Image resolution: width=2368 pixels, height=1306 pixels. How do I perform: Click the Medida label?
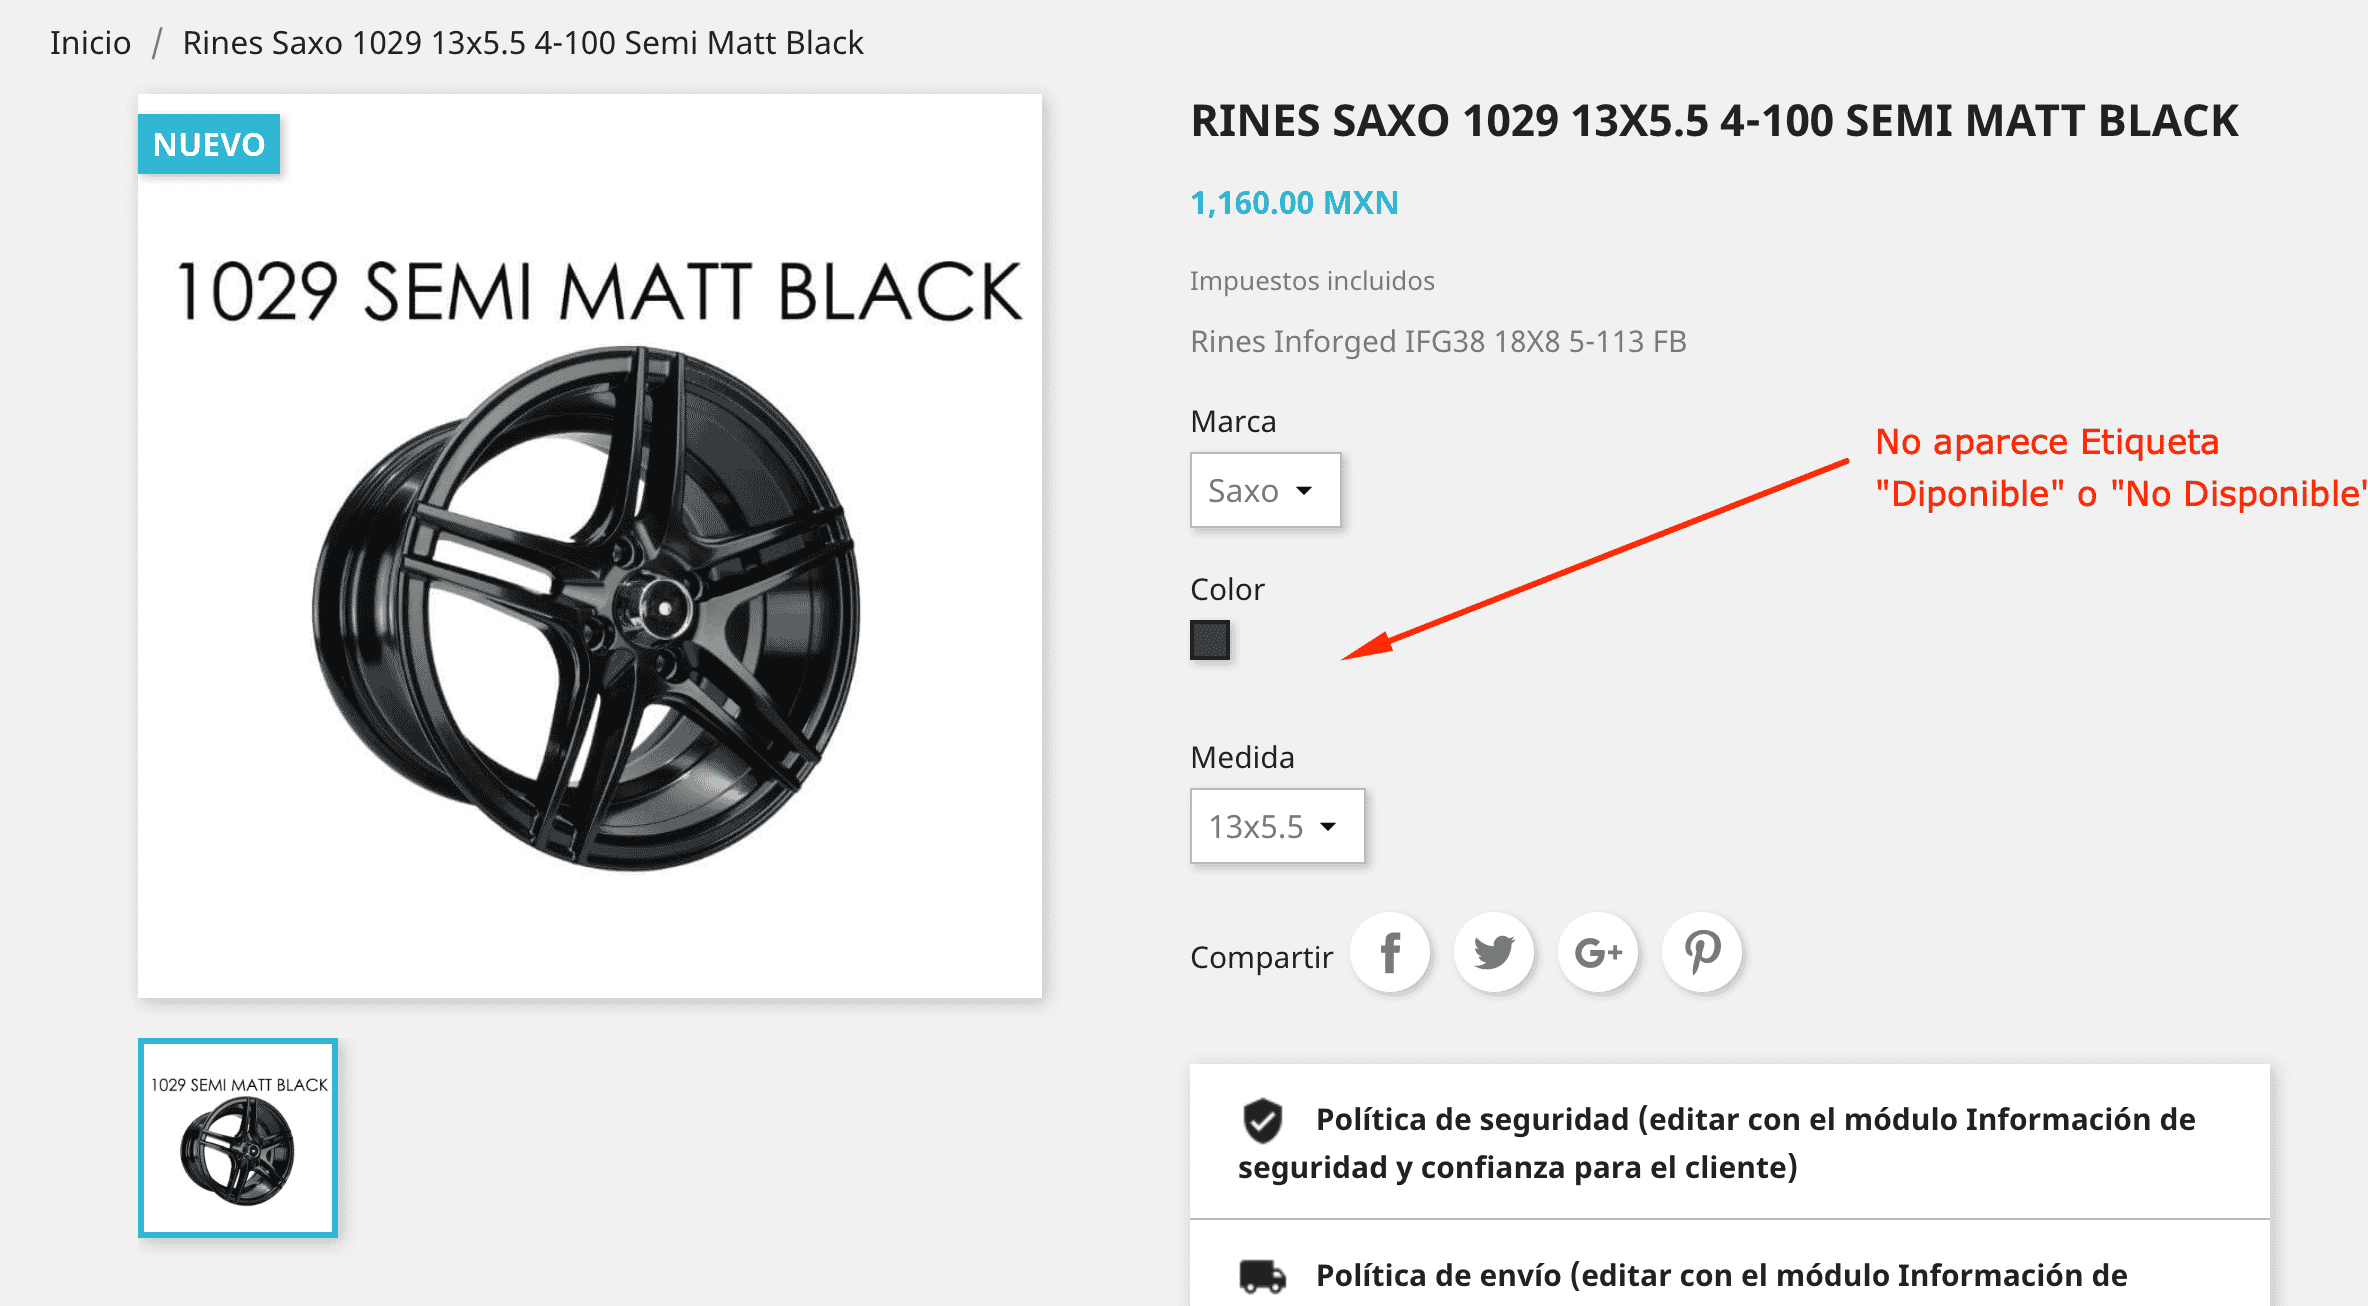[1242, 758]
